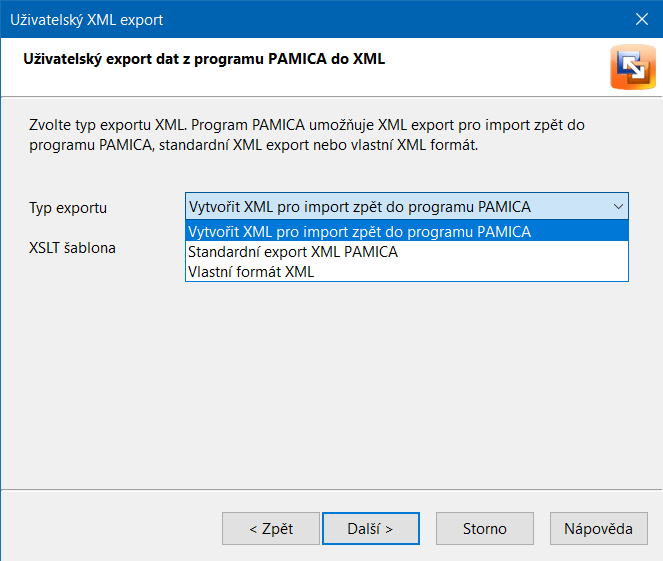663x561 pixels.
Task: Click the Uživatelský XML export title bar text
Action: [x=87, y=19]
